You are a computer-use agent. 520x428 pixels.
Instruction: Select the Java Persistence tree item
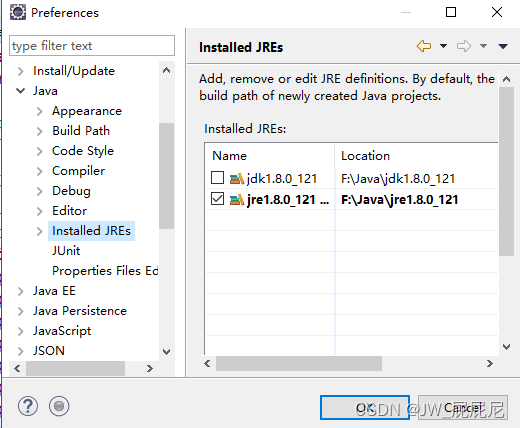pos(80,311)
